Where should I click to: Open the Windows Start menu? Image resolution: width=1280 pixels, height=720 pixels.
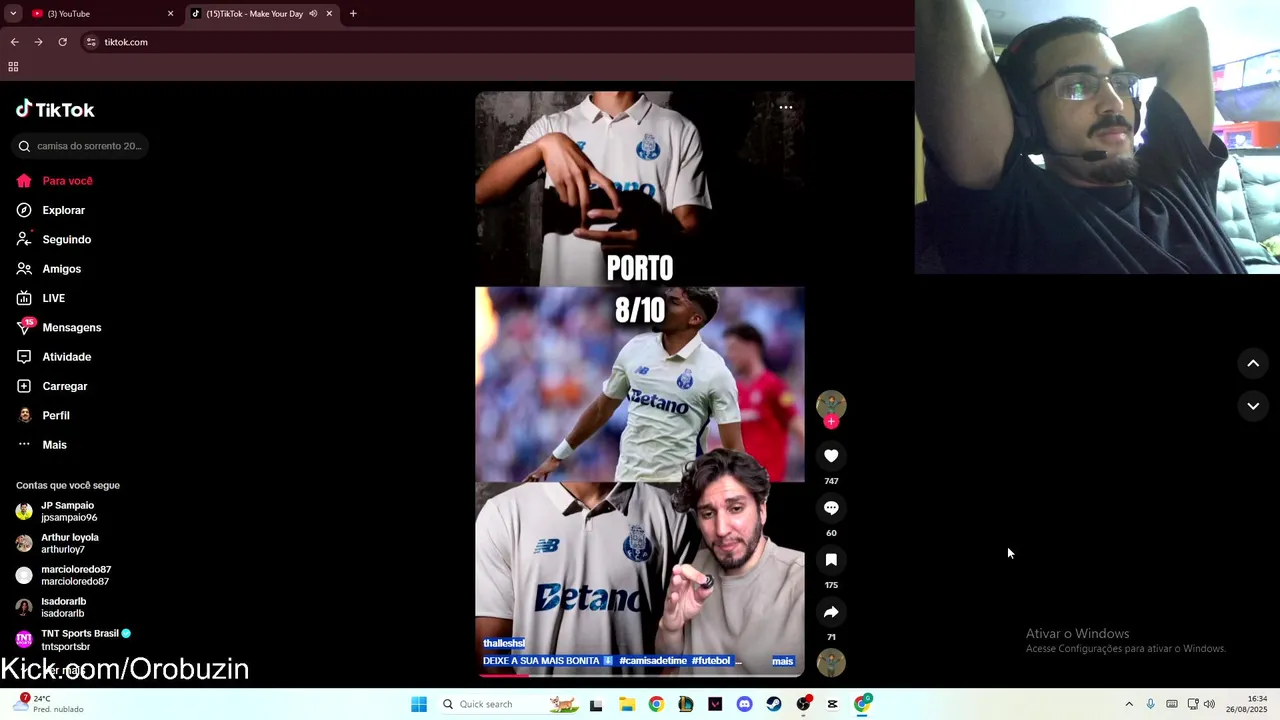pyautogui.click(x=419, y=704)
